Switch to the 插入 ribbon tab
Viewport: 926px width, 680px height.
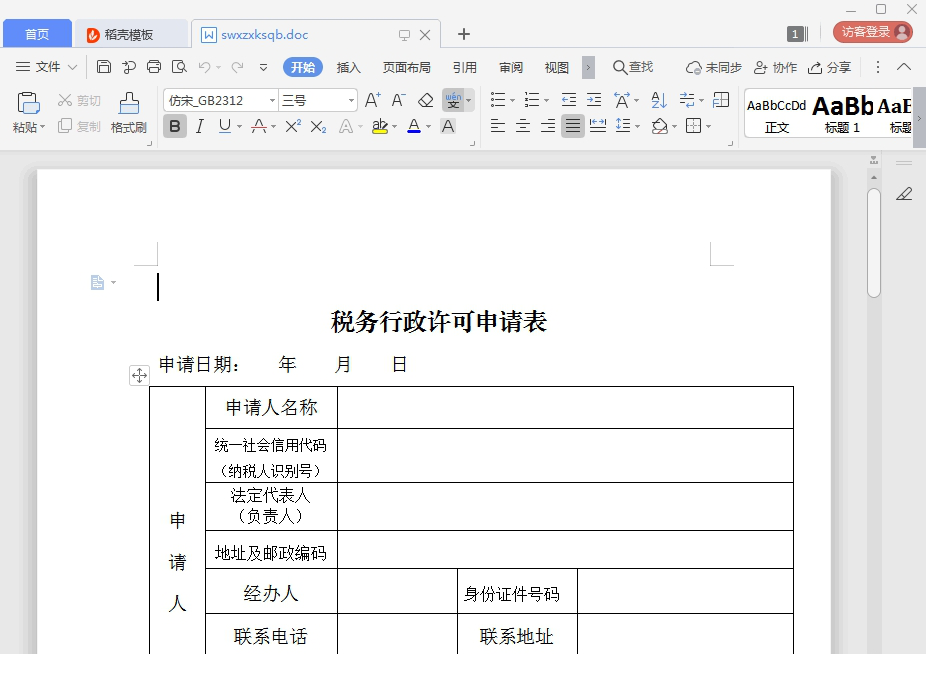point(349,67)
